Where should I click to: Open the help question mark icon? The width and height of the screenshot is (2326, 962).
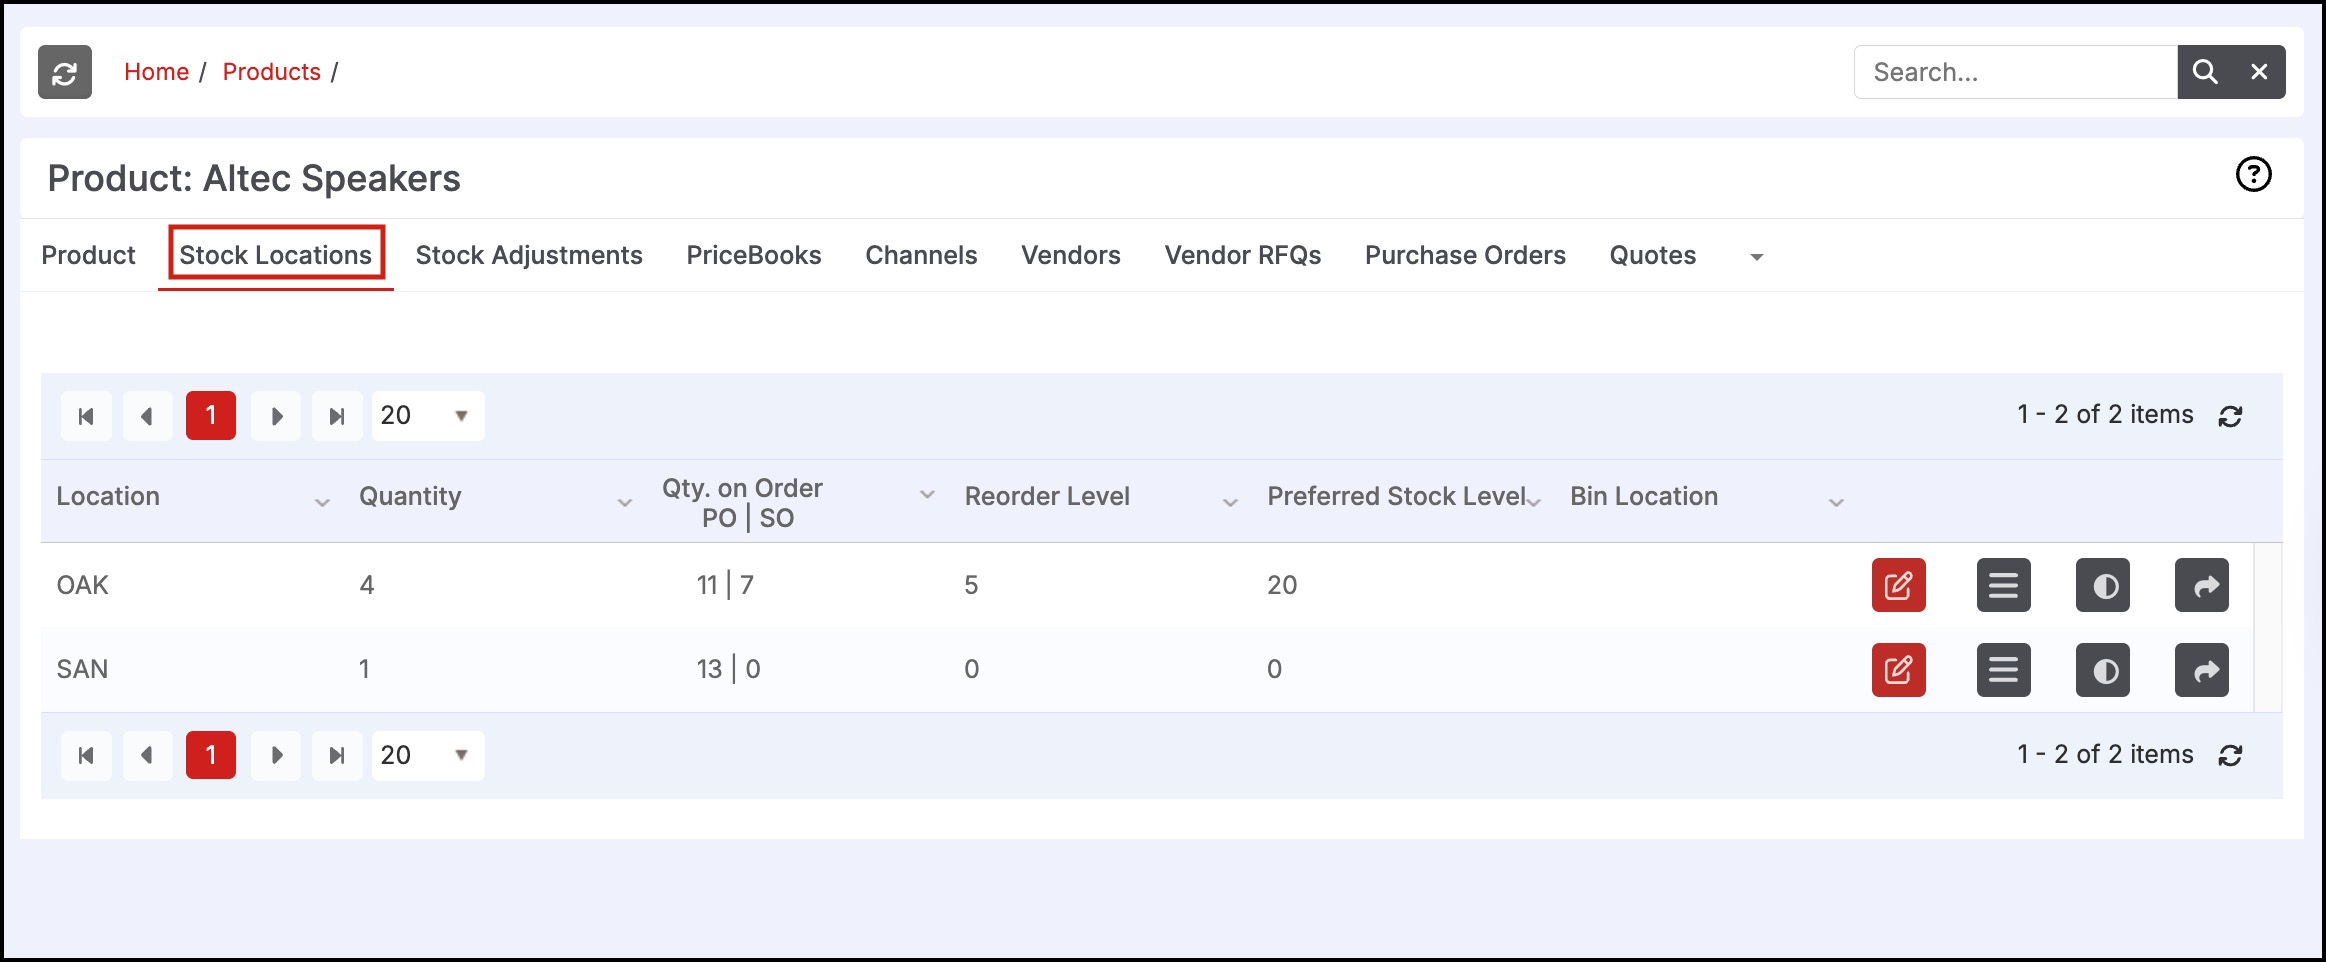[x=2253, y=175]
